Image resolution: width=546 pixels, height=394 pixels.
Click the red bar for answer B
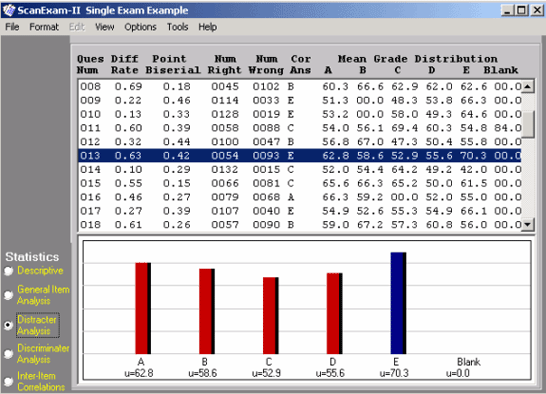[206, 311]
